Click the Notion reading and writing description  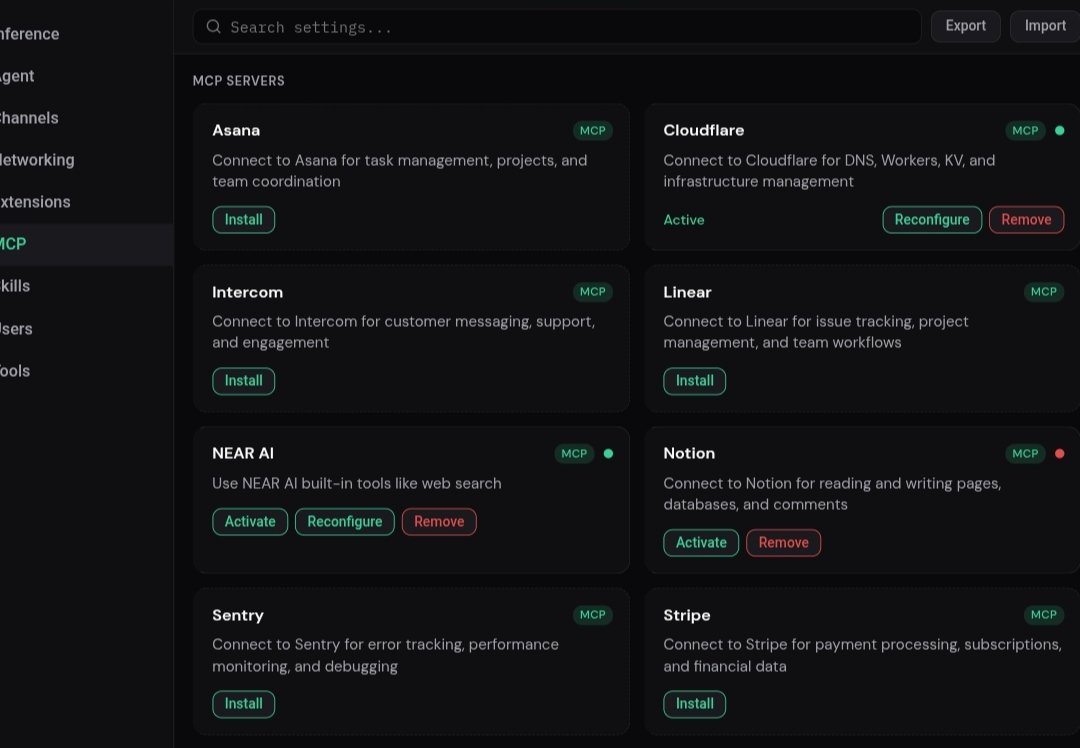coord(832,494)
